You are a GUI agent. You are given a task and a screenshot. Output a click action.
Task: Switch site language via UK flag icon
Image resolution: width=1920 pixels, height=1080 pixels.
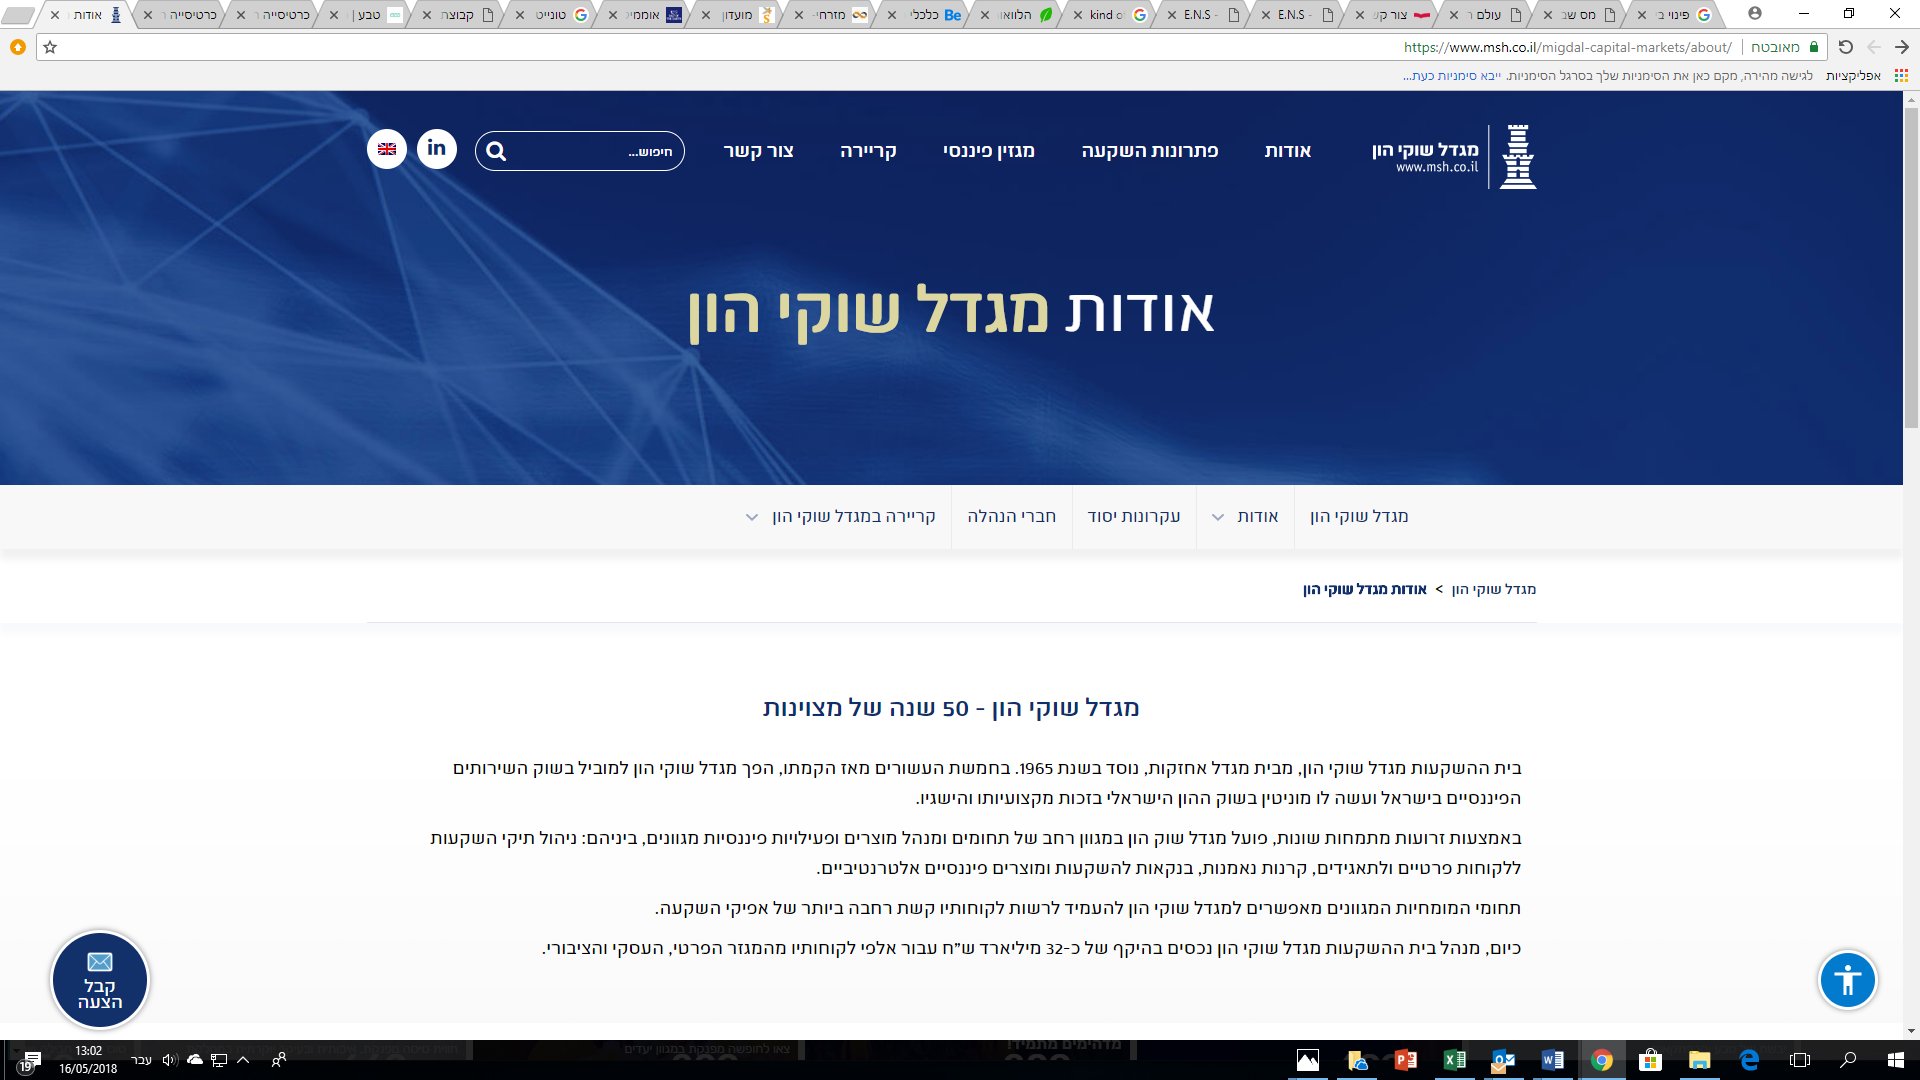point(387,149)
